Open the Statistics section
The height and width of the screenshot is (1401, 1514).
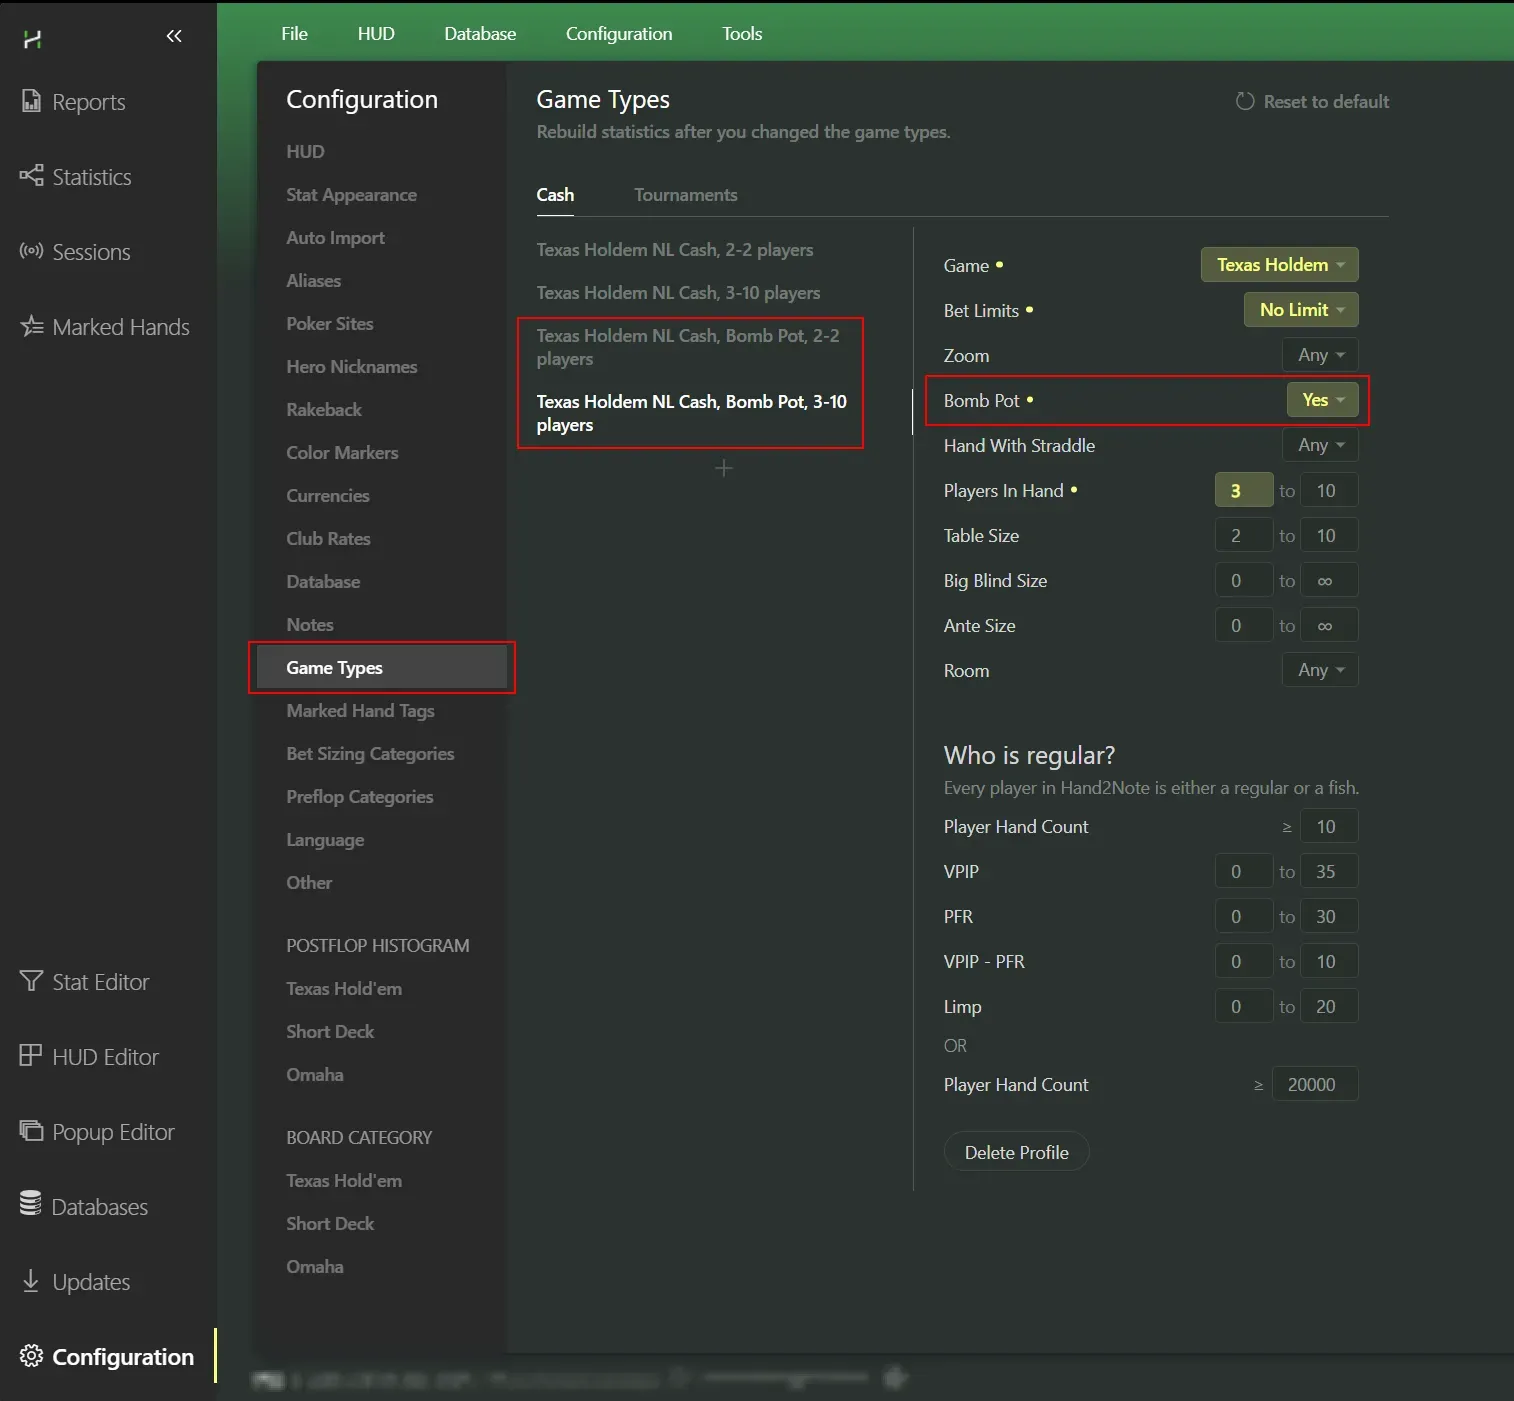pos(91,177)
